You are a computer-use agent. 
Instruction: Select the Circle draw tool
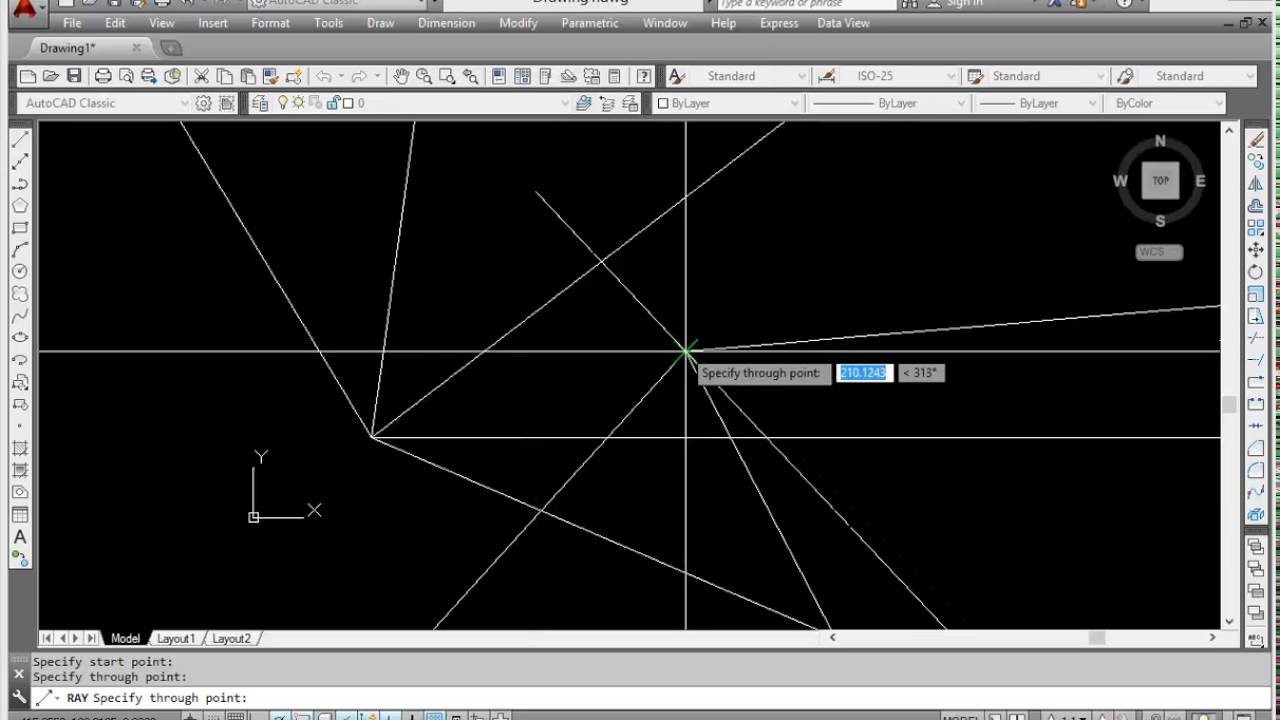click(x=20, y=271)
